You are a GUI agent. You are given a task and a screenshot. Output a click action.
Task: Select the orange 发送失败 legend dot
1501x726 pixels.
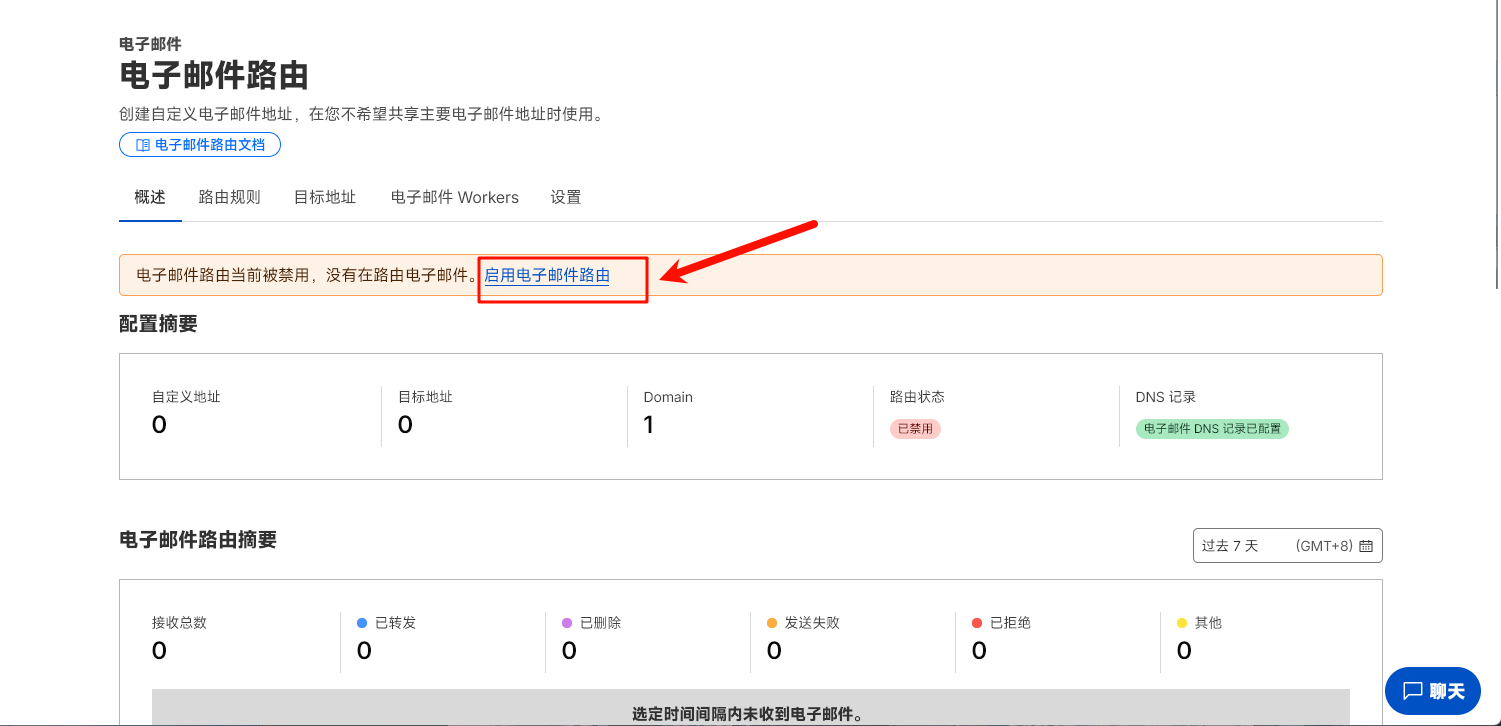pyautogui.click(x=772, y=623)
